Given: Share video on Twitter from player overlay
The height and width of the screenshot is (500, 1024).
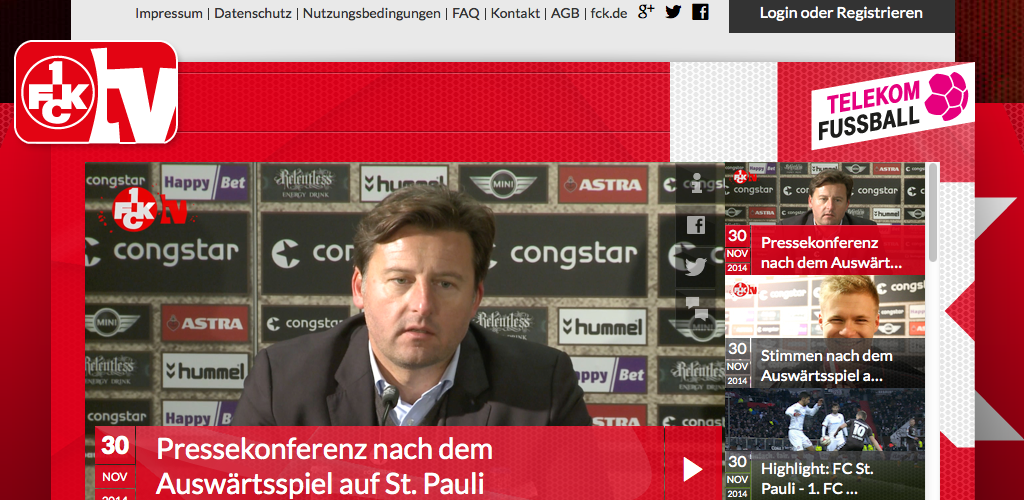Looking at the screenshot, I should 696,267.
